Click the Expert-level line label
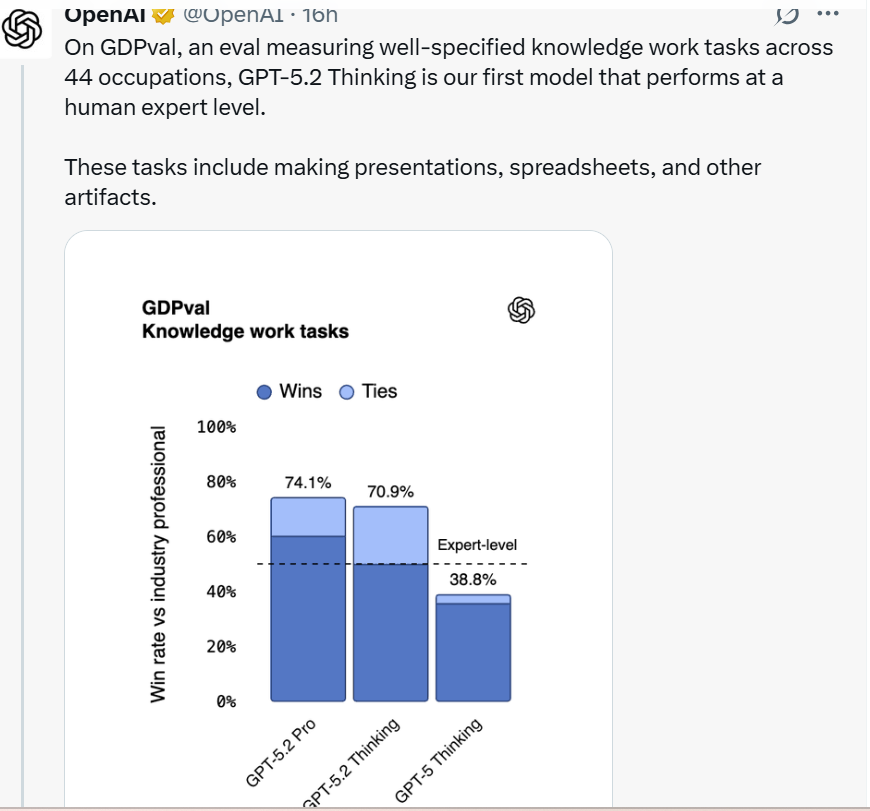Viewport: 870px width, 811px height. point(477,546)
